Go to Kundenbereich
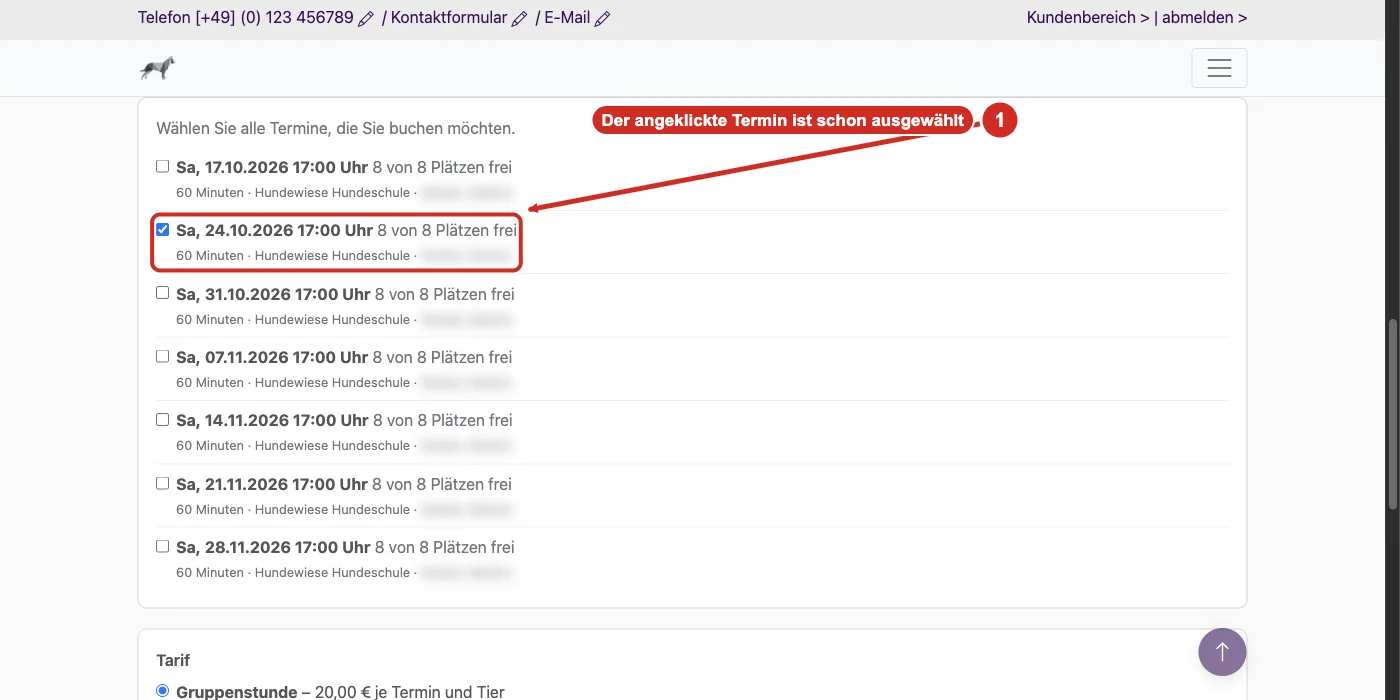Image resolution: width=1400 pixels, height=700 pixels. (1088, 18)
